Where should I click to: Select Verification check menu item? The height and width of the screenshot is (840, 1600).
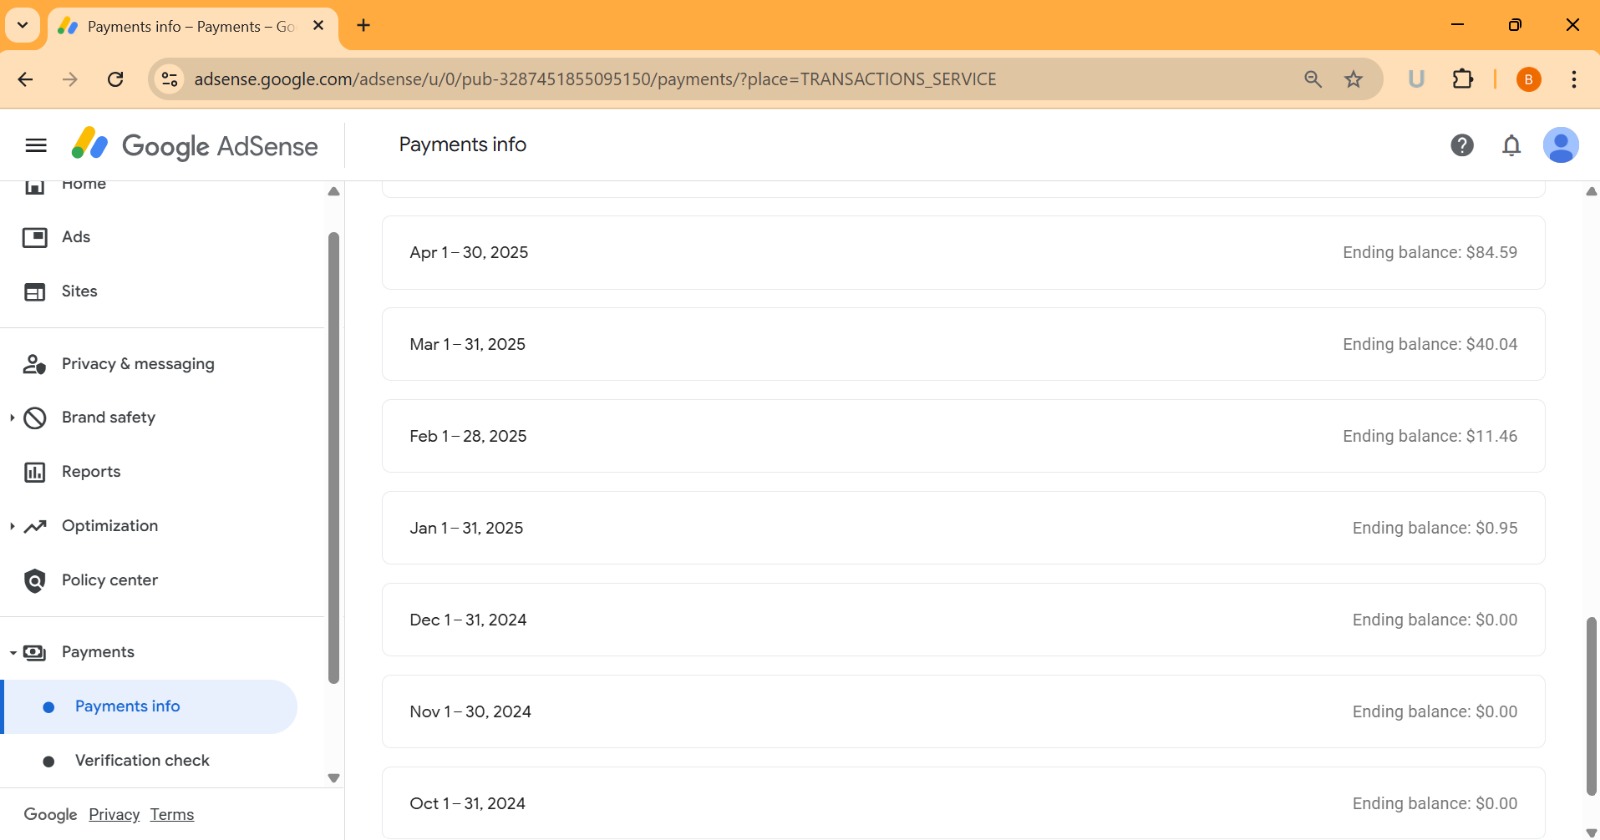tap(142, 760)
